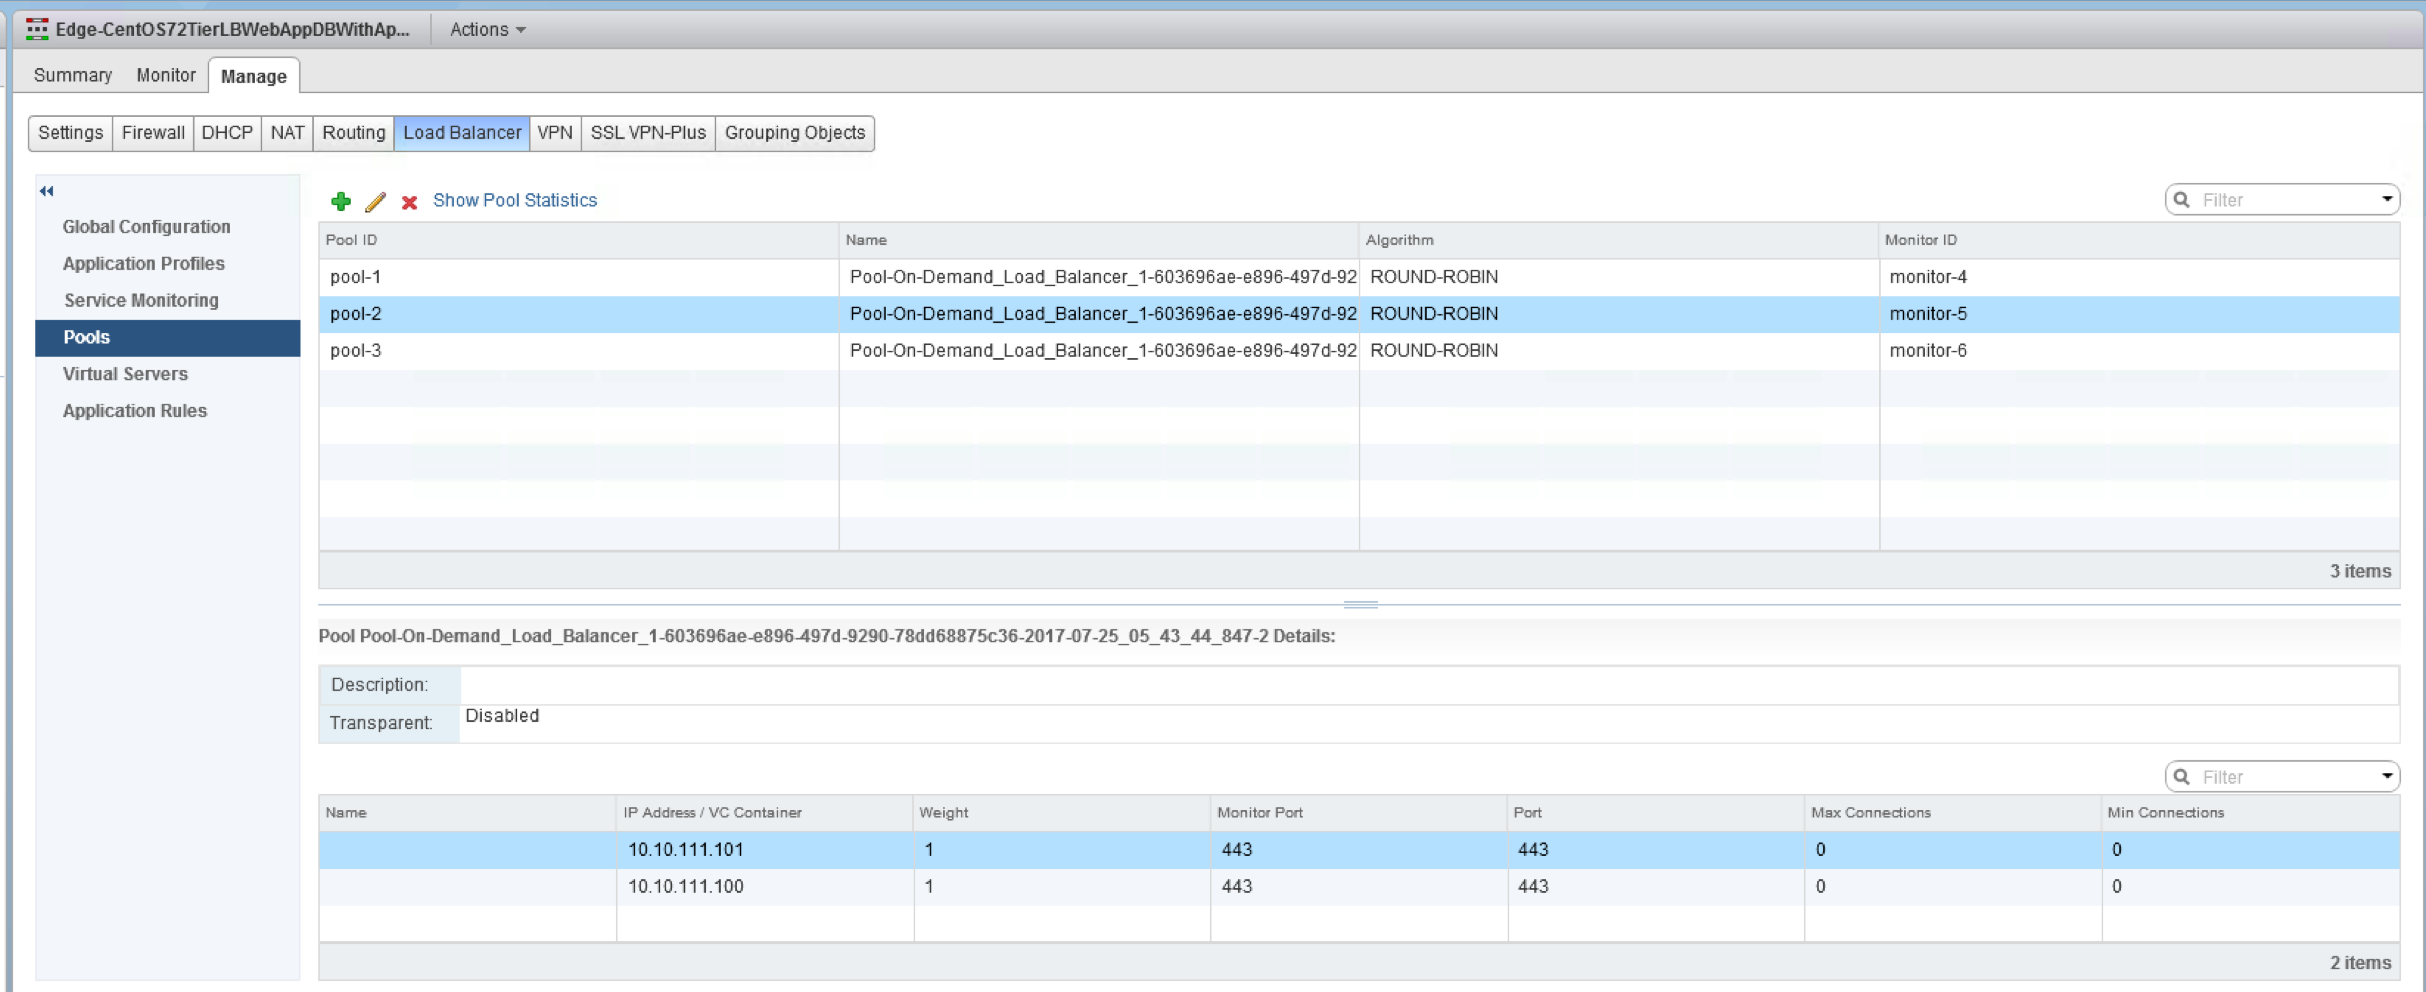Viewport: 2426px width, 992px height.
Task: Click Monitor Port 443 for 10.10.111.100
Action: coord(1237,887)
